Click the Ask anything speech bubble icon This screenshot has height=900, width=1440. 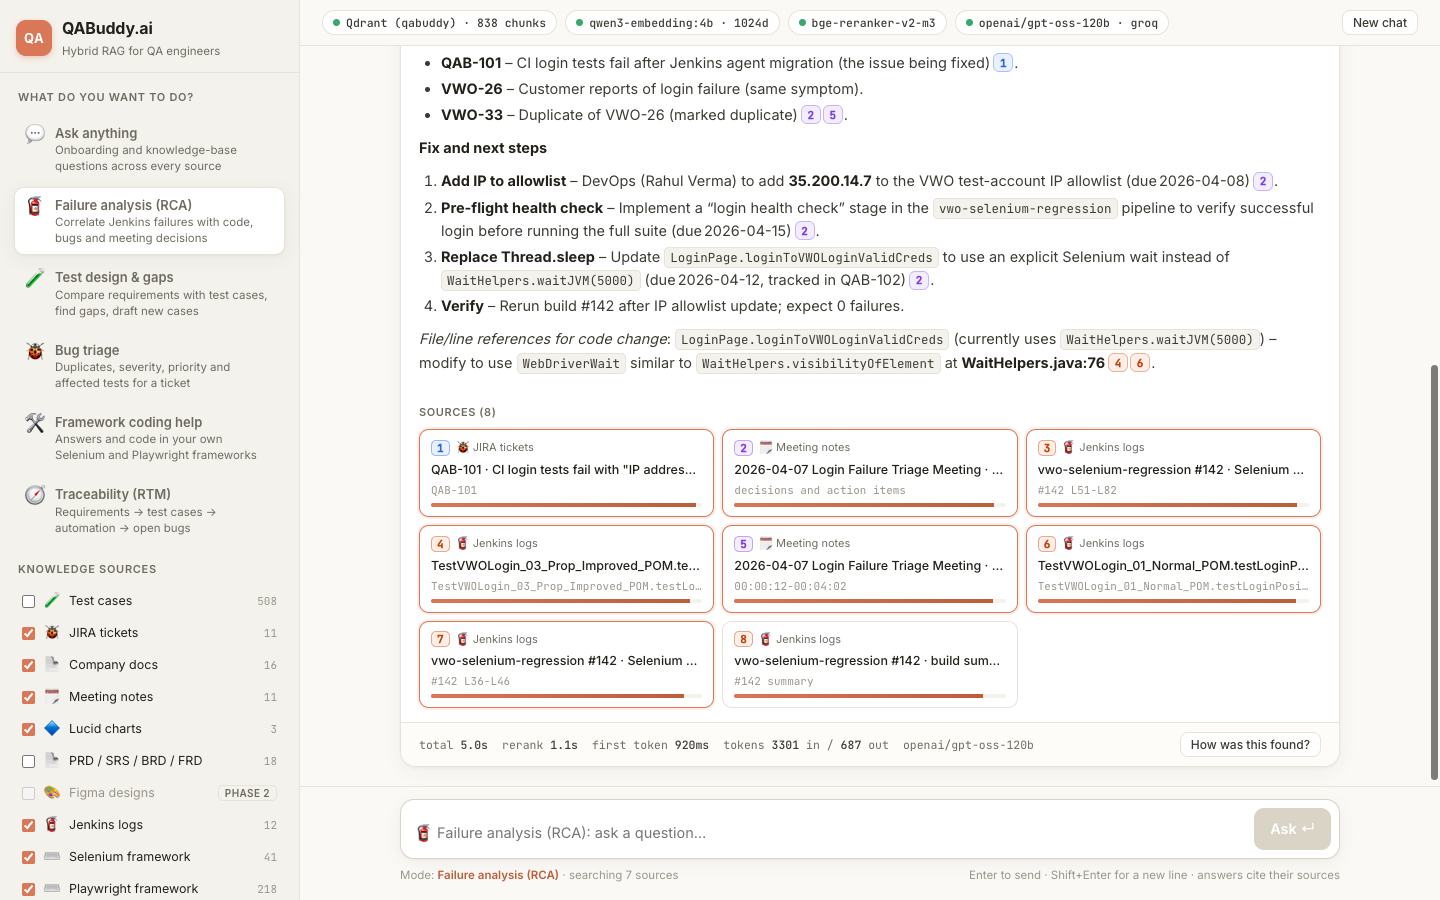click(x=35, y=134)
